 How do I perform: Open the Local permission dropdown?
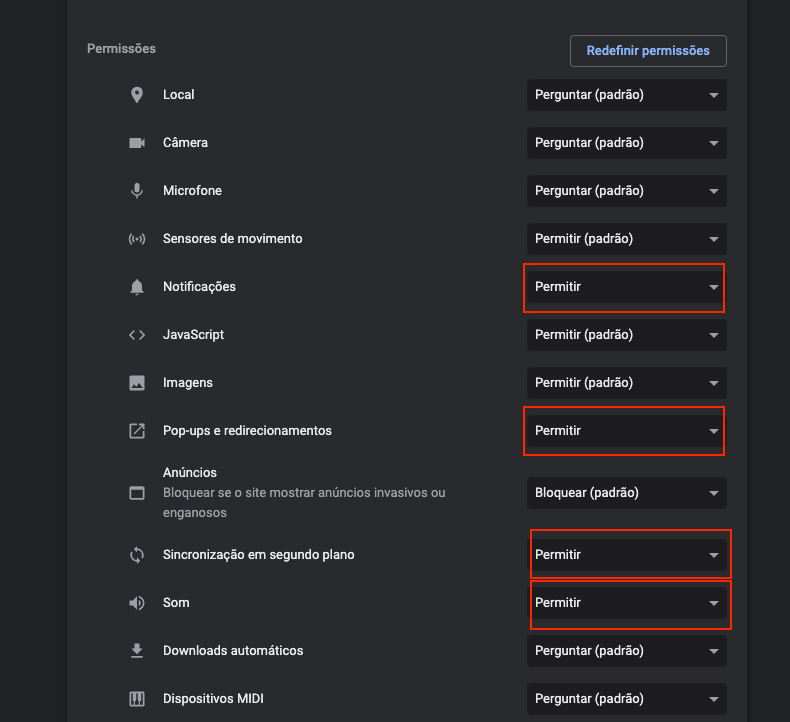(626, 95)
